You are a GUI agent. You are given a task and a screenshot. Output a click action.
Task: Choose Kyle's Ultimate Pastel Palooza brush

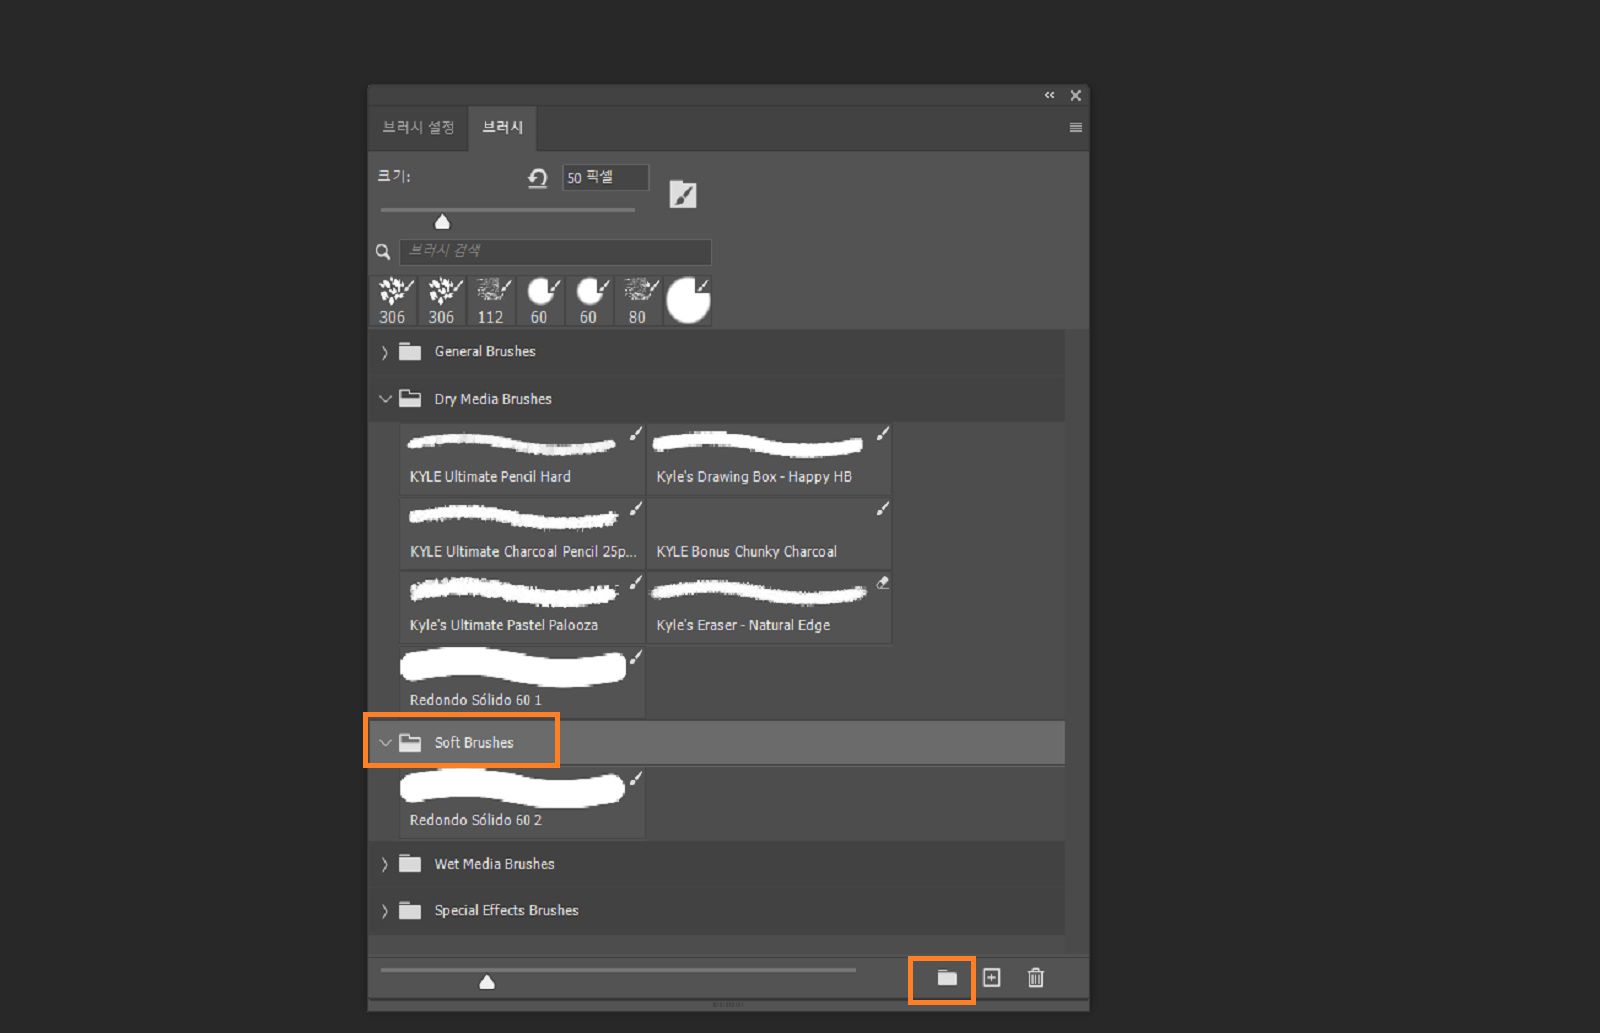tap(523, 608)
